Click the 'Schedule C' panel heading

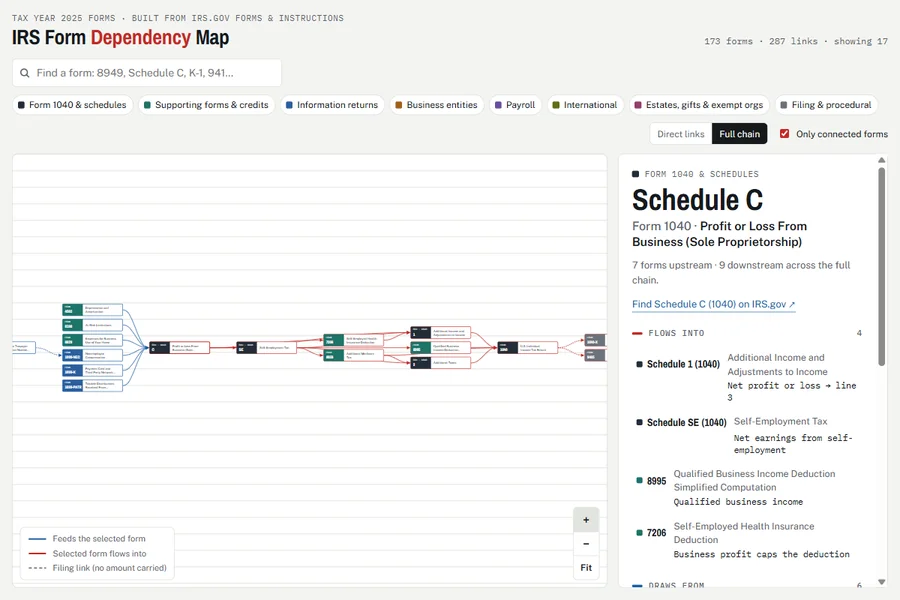click(697, 200)
